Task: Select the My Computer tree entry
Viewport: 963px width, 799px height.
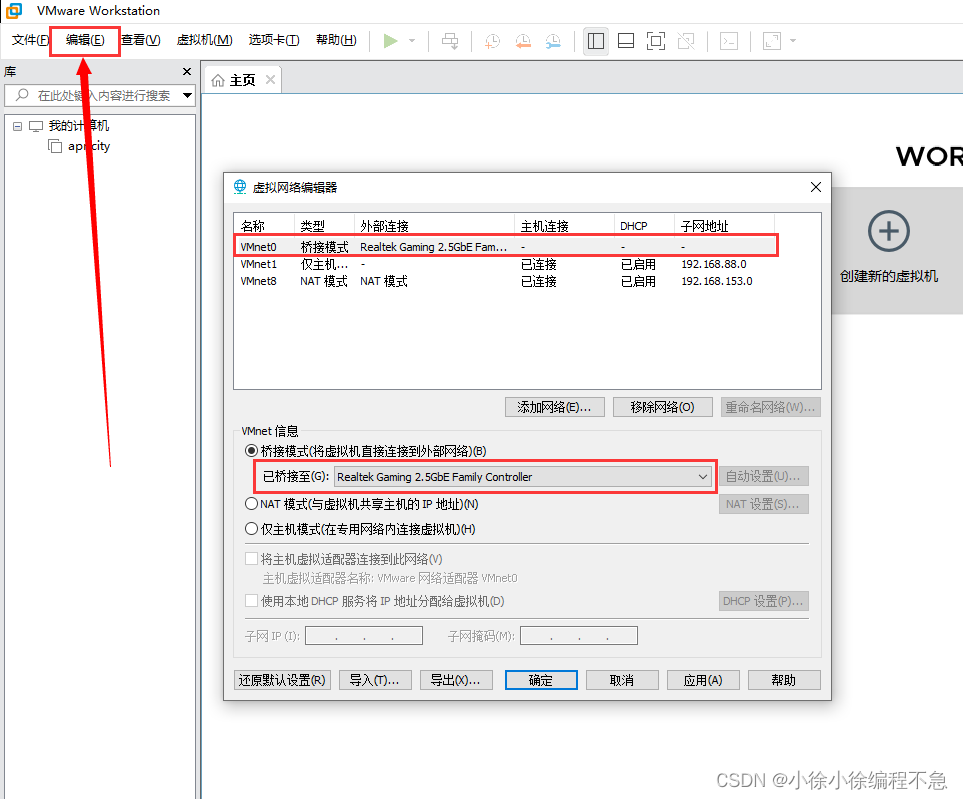Action: (x=79, y=126)
